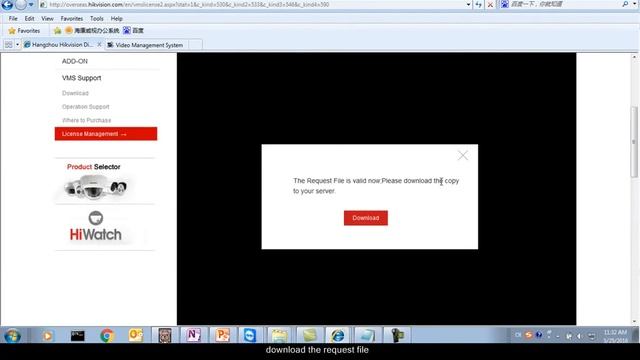Click the search magnifier icon

pyautogui.click(x=625, y=4)
